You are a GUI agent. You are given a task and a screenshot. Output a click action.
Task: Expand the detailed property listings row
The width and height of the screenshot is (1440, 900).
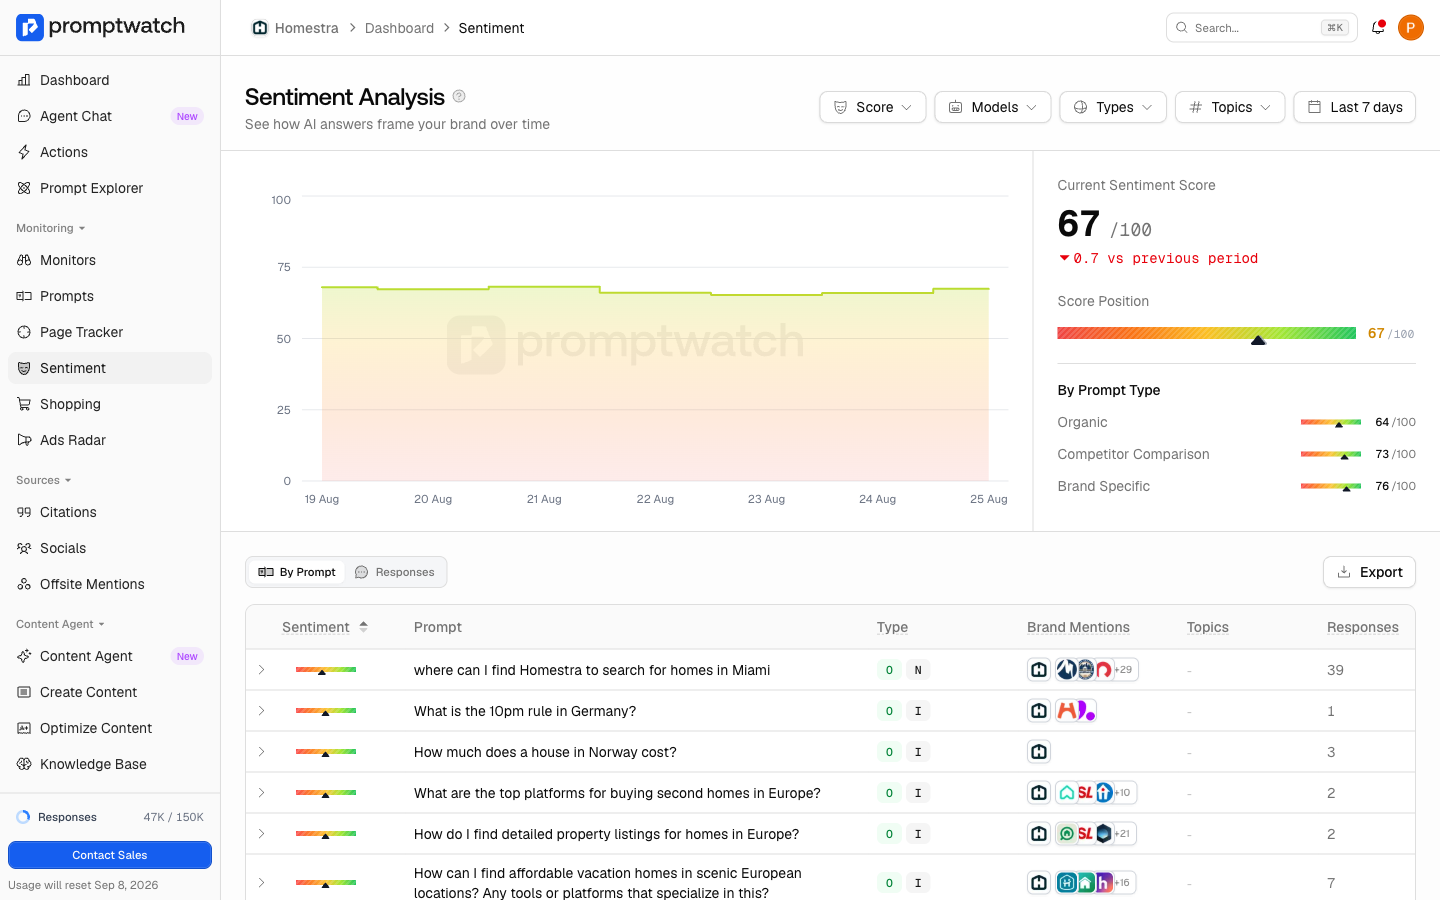pos(262,834)
